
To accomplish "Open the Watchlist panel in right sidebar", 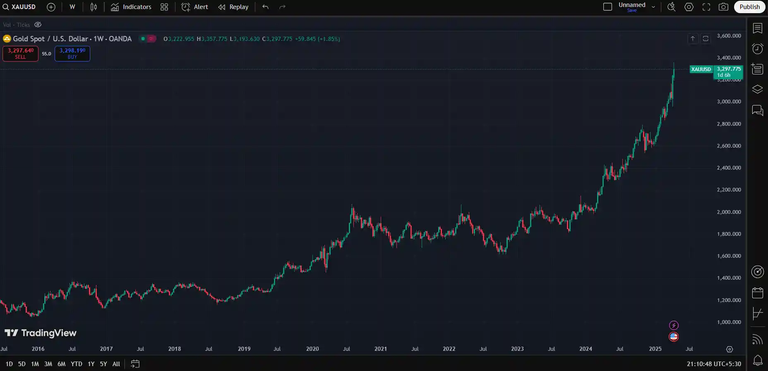I will pyautogui.click(x=757, y=27).
